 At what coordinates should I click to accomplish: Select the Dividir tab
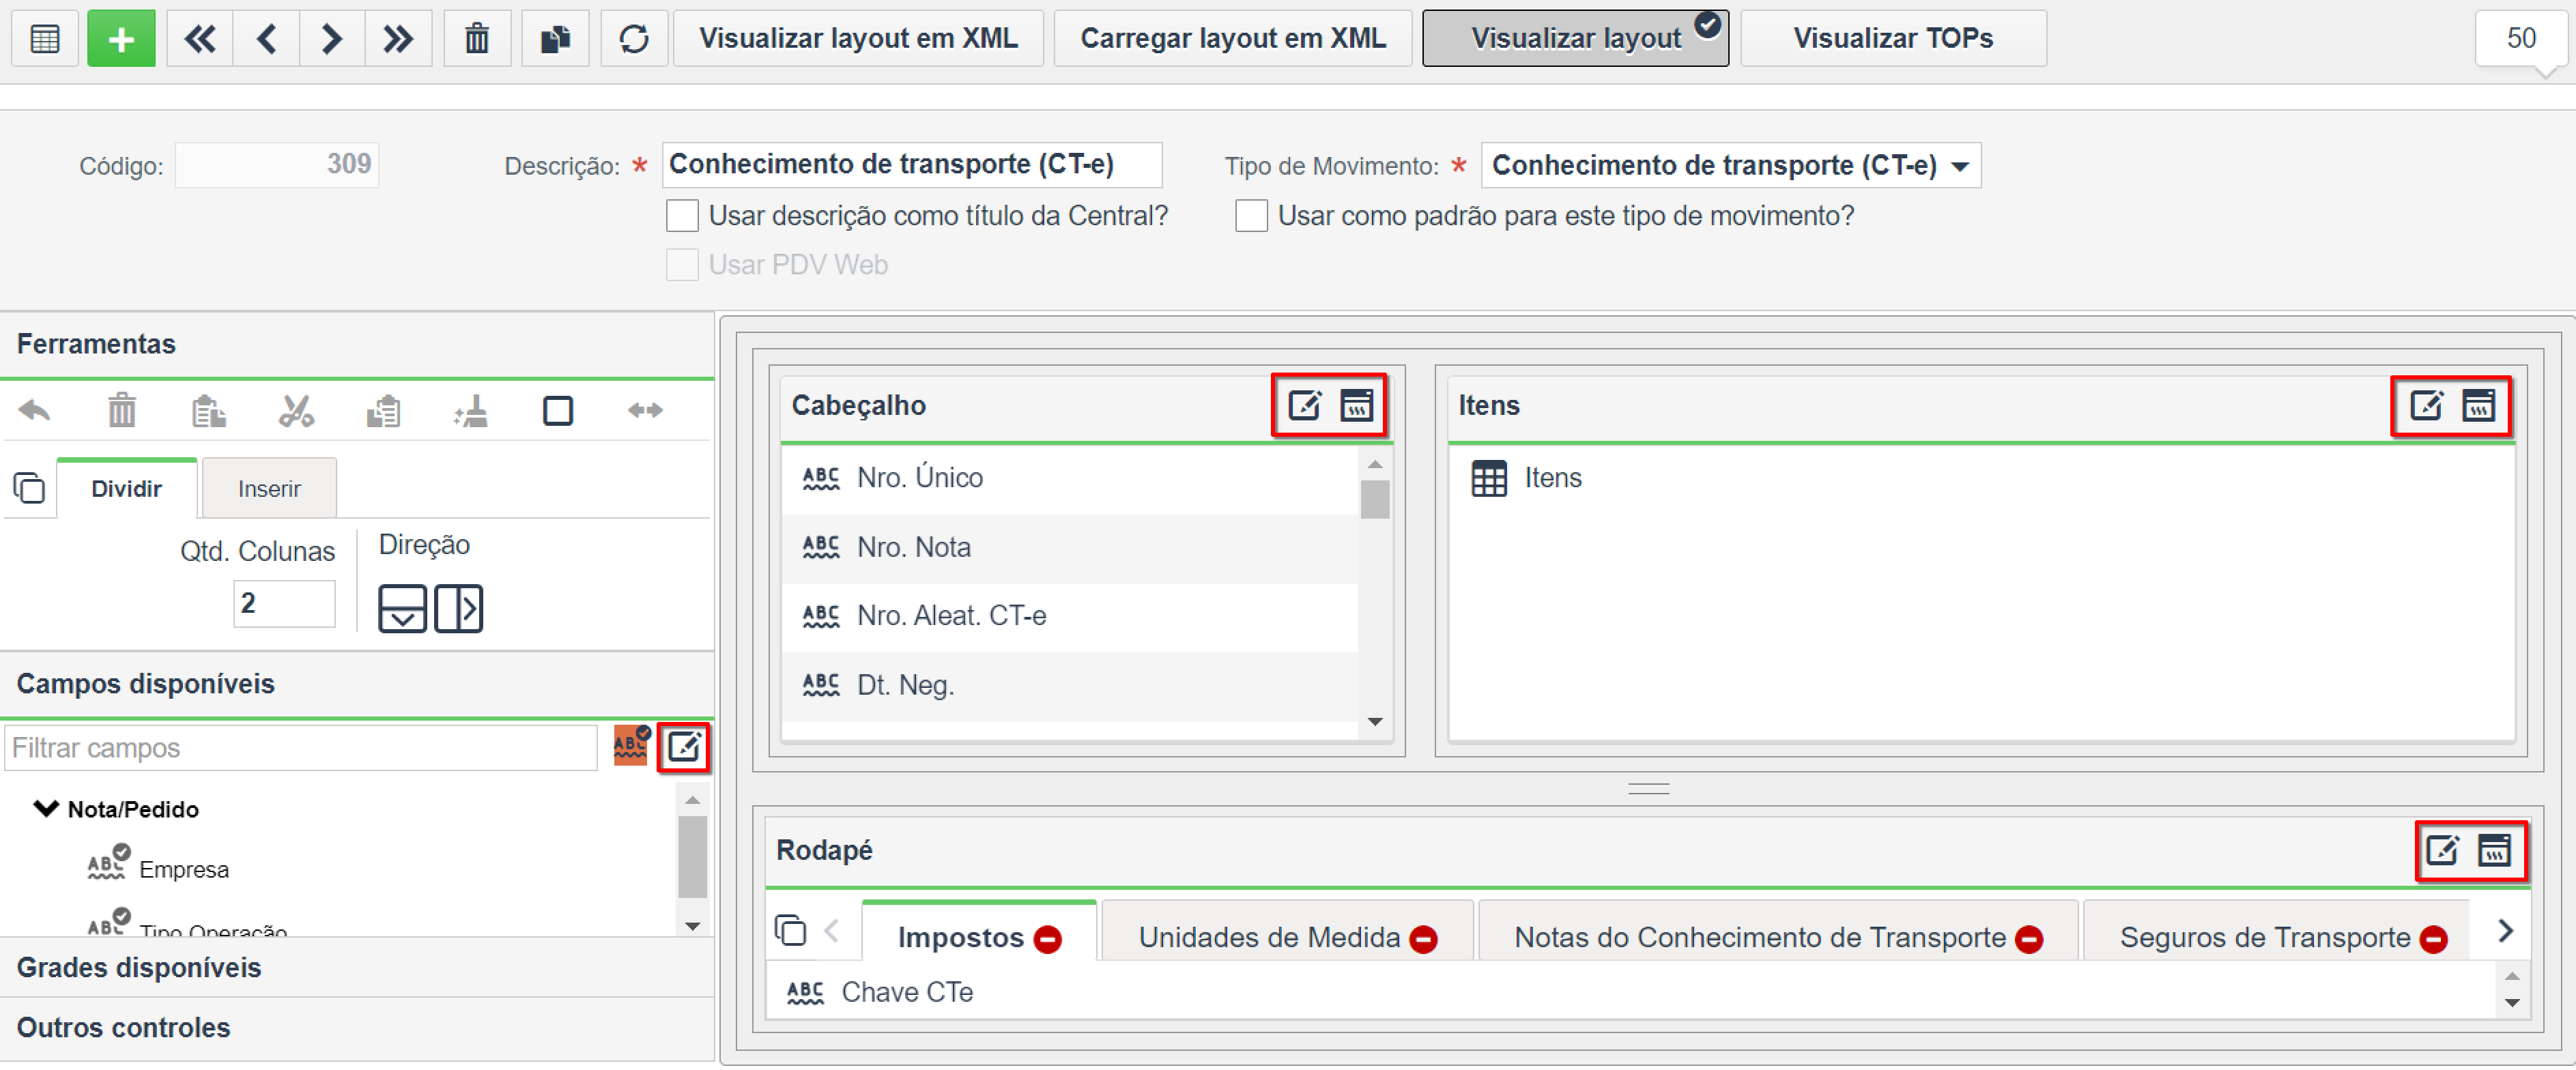click(126, 489)
